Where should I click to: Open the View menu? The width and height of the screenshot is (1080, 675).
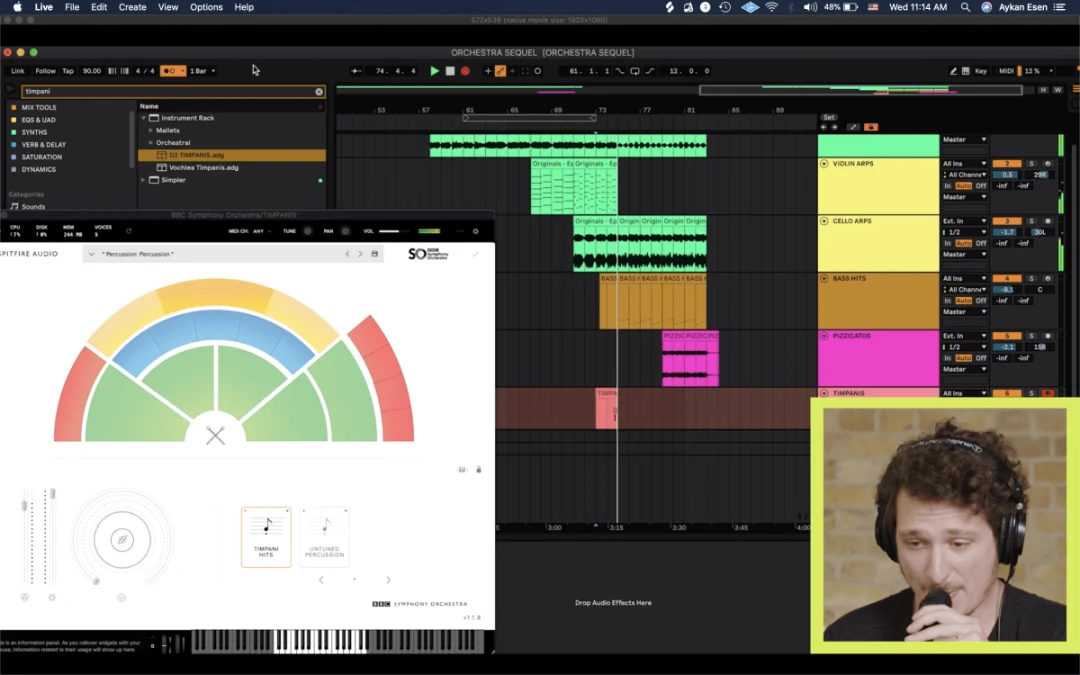(168, 7)
